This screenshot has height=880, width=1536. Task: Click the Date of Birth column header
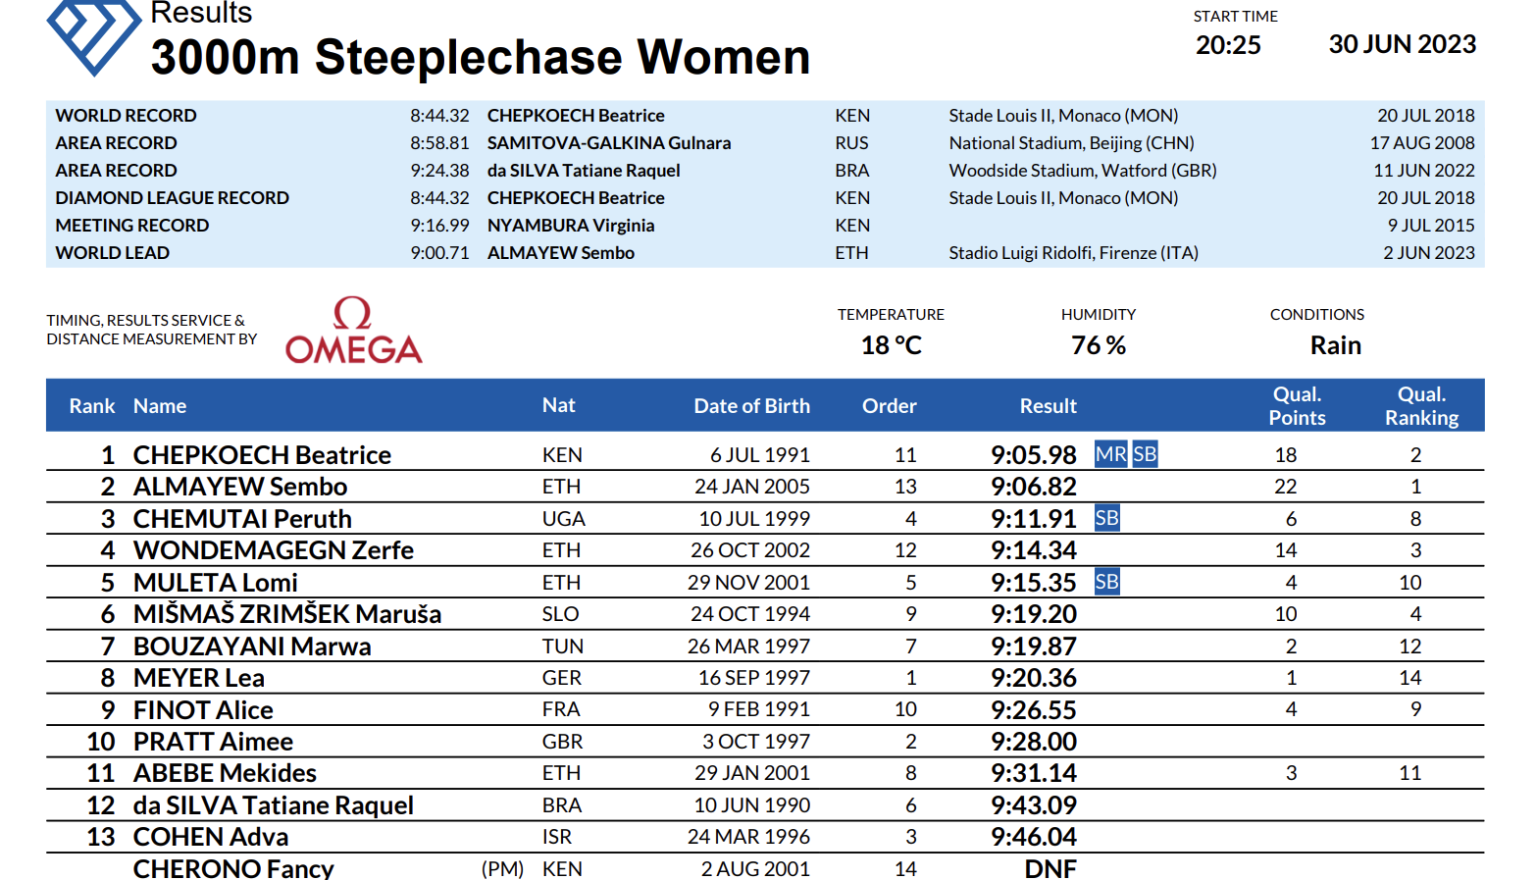coord(751,406)
